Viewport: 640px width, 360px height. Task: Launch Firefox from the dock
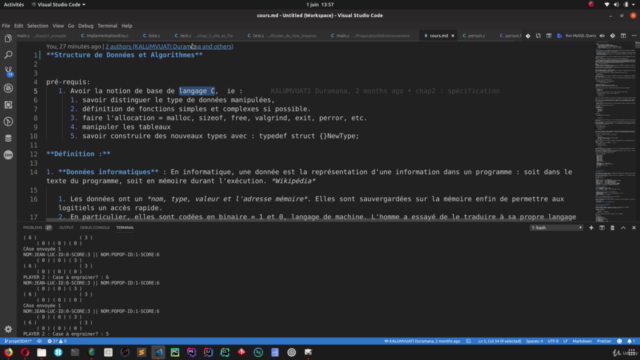(8, 352)
